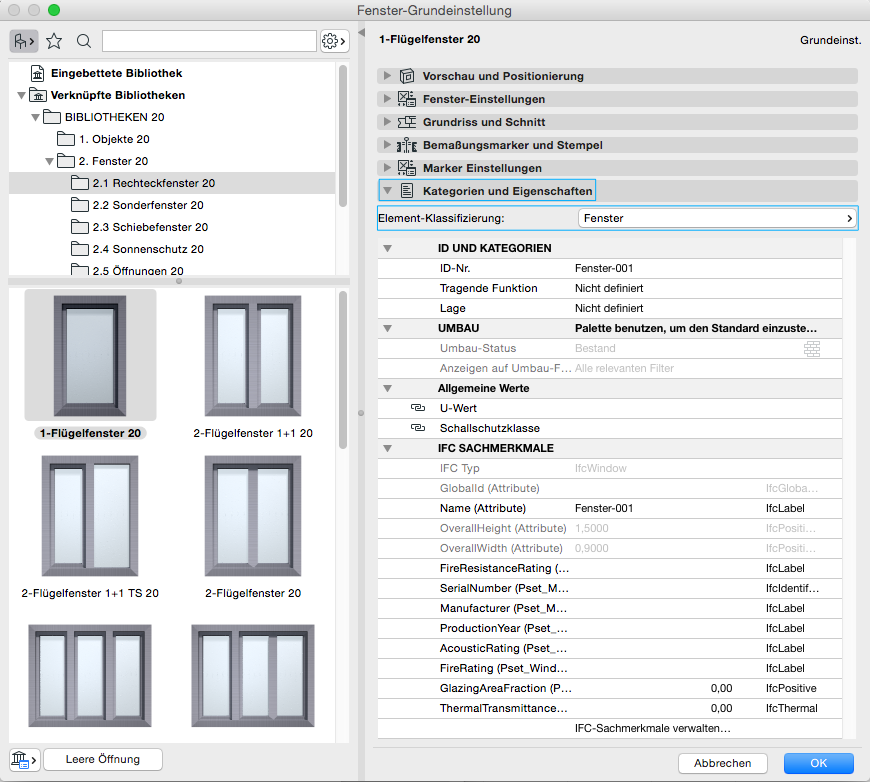Select the 2.2 Sonderfenster 20 folder

coord(147,205)
